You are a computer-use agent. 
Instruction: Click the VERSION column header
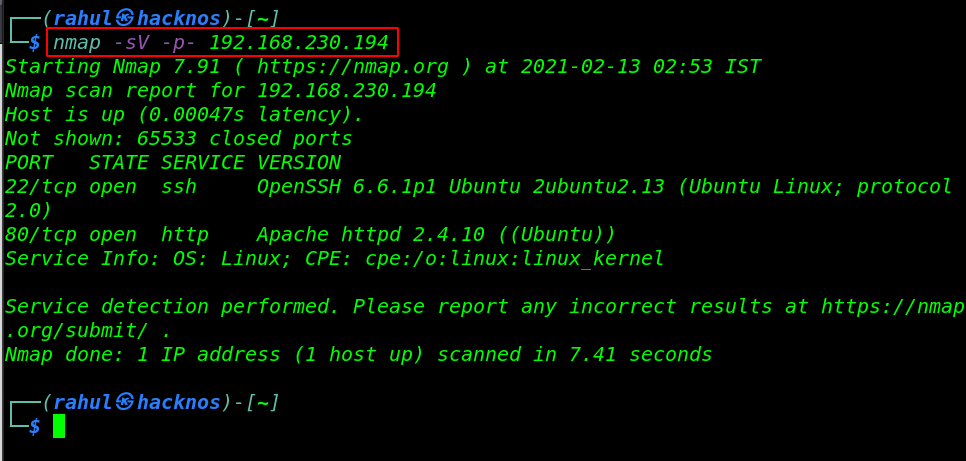coord(299,163)
